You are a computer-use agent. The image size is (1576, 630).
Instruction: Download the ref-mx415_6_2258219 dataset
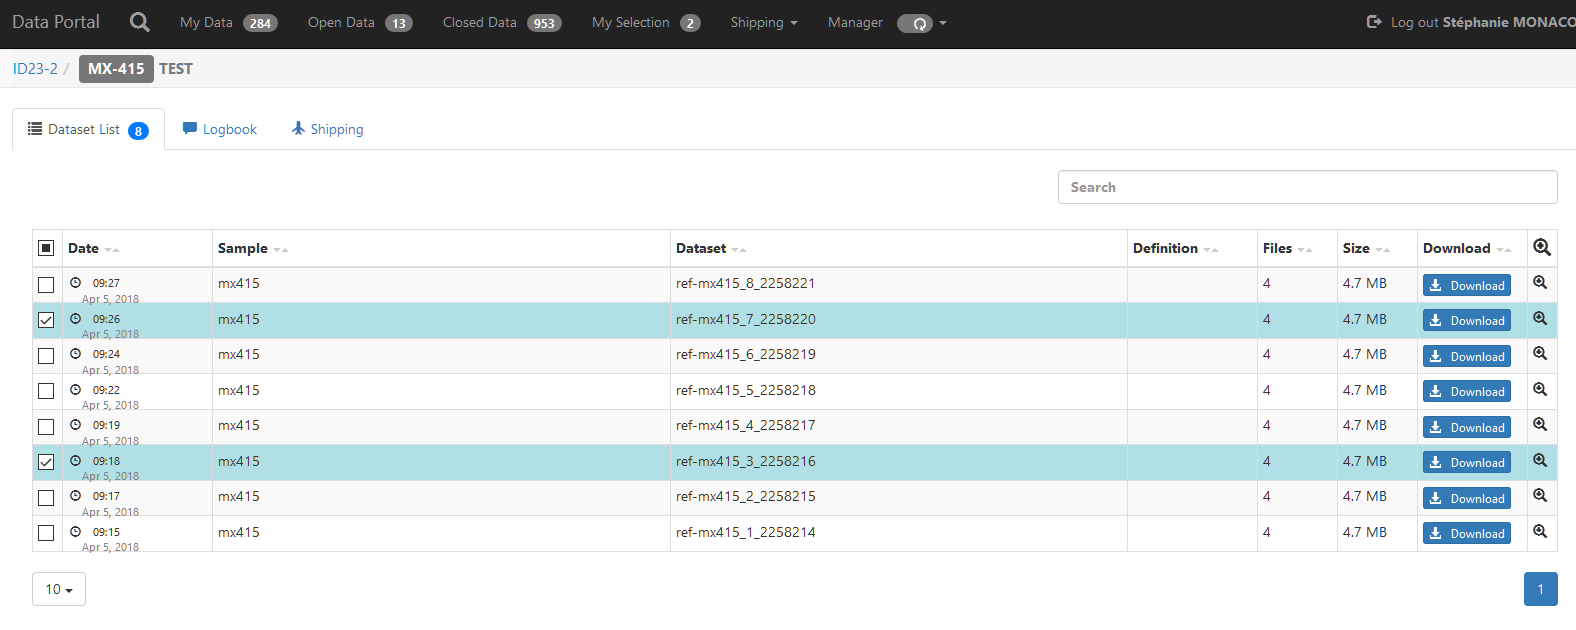pos(1466,356)
